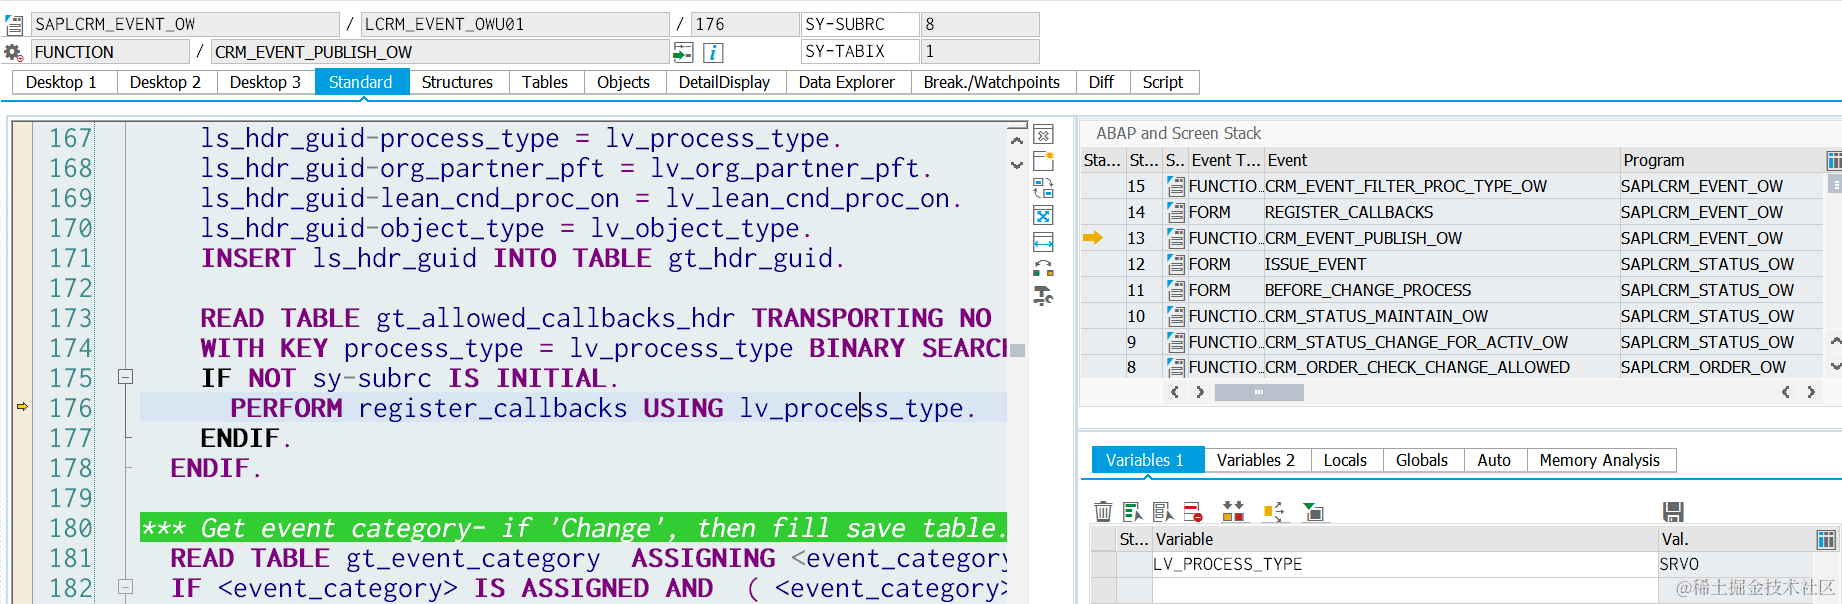1842x604 pixels.
Task: Open column layout icon in Variables table header
Action: click(x=1826, y=540)
